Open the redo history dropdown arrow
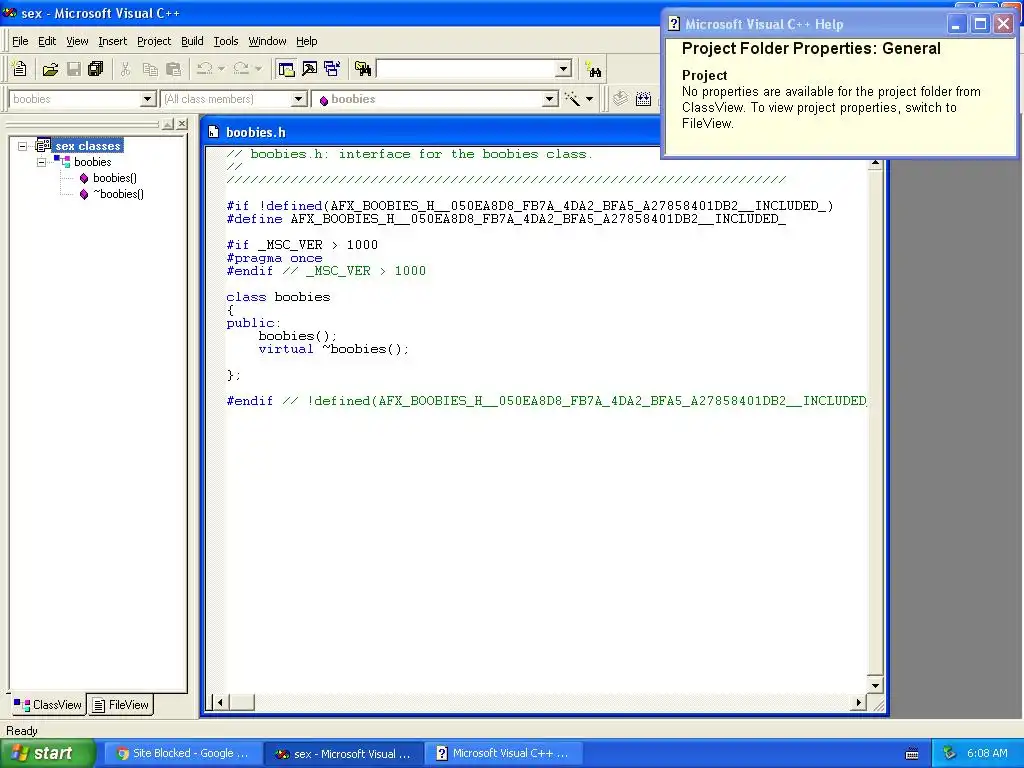Image resolution: width=1024 pixels, height=768 pixels. coord(259,69)
